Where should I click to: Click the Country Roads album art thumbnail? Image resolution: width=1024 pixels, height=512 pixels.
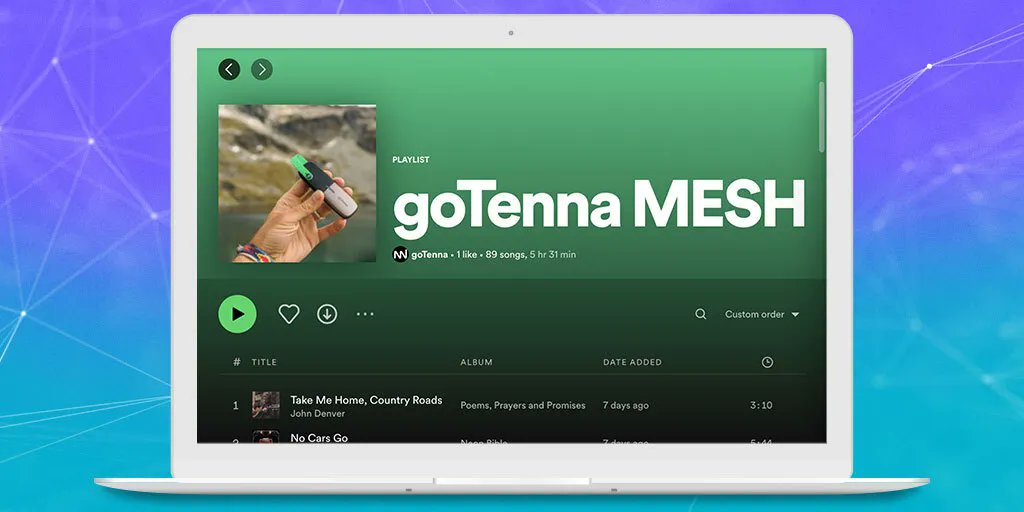(x=266, y=405)
